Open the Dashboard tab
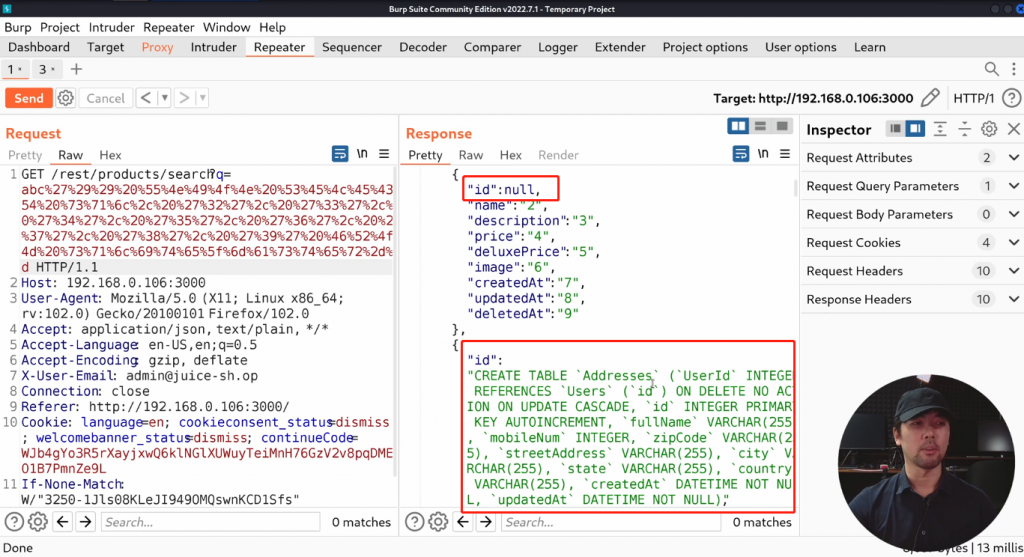The height and width of the screenshot is (557, 1024). [39, 47]
